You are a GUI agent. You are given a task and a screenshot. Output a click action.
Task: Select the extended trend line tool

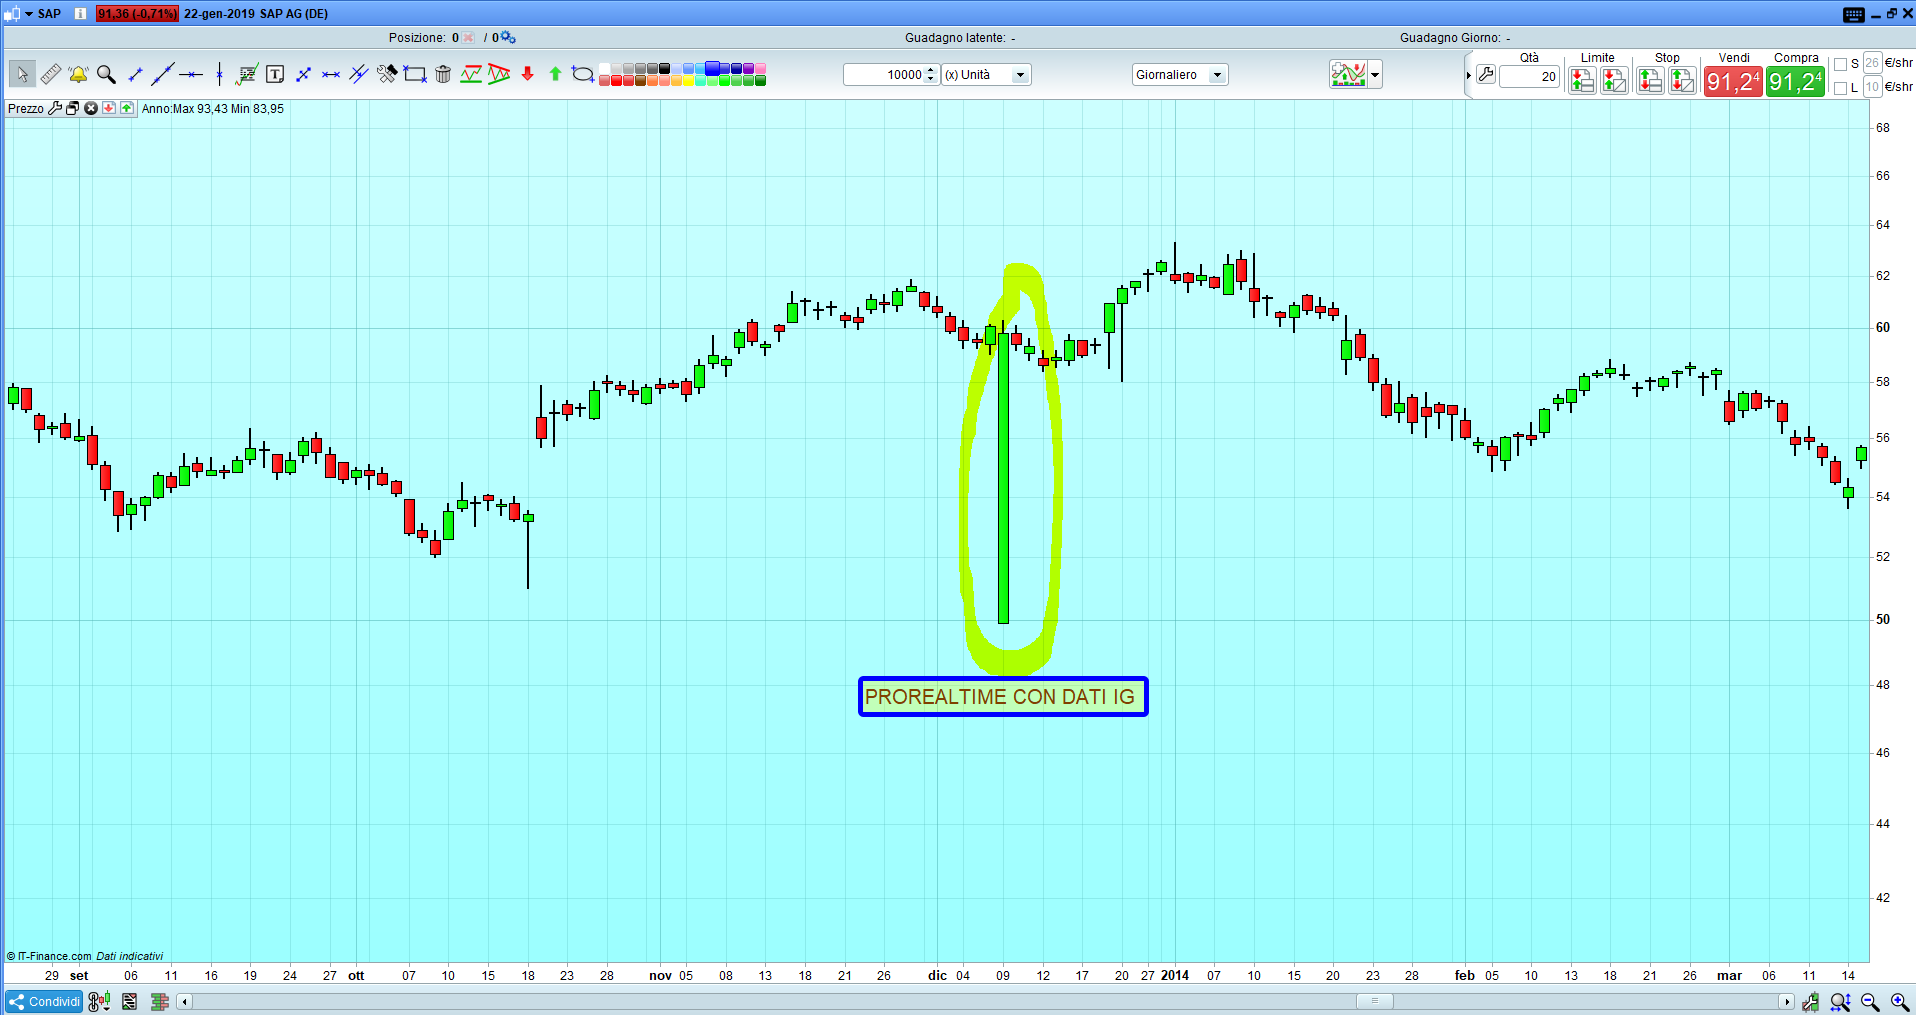coord(163,74)
